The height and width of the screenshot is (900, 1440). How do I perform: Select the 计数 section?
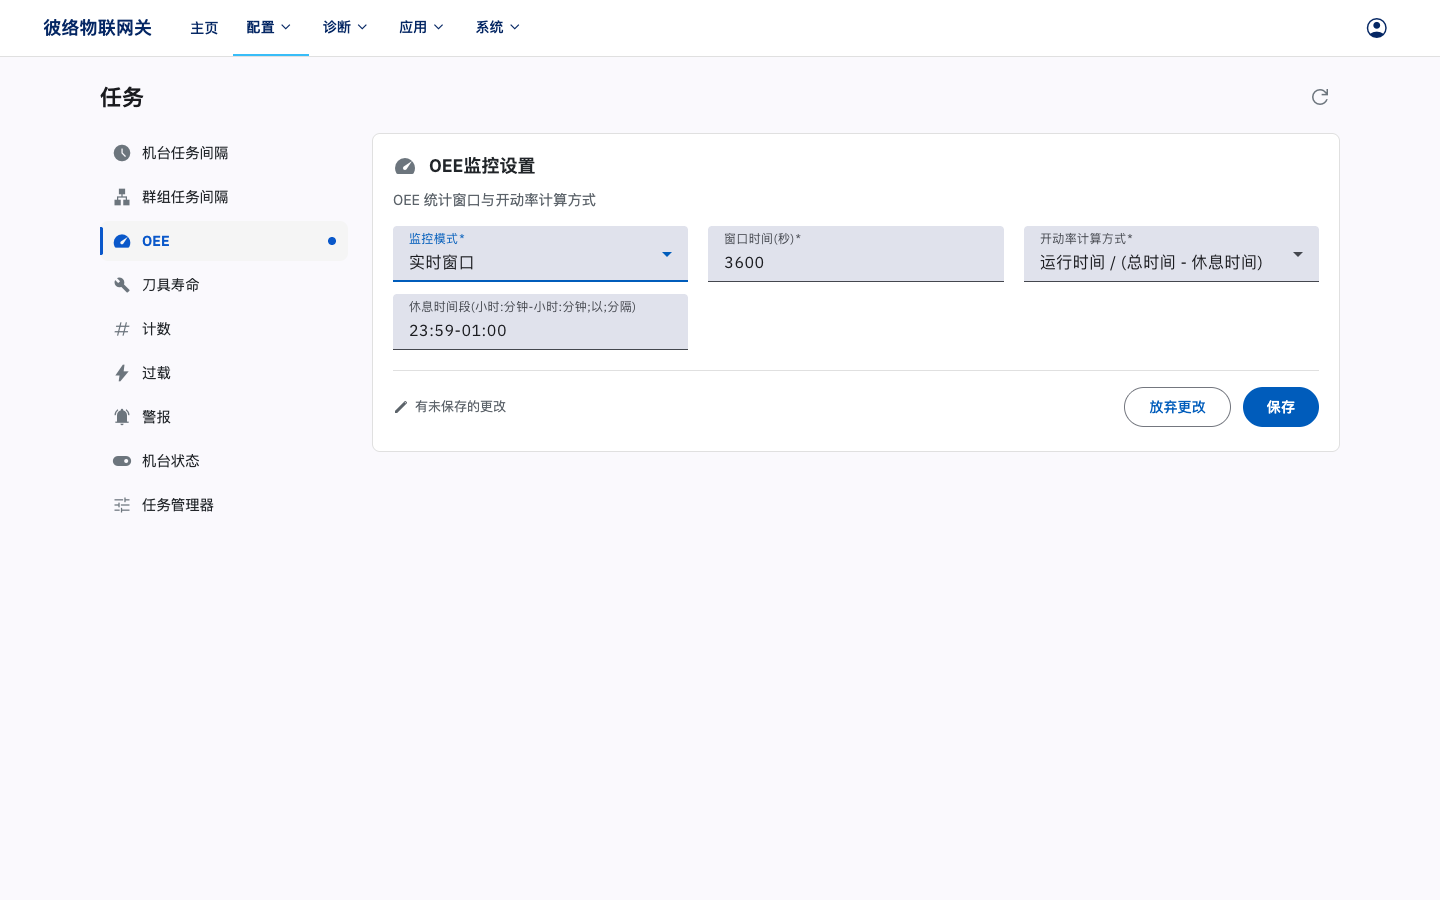tap(224, 329)
